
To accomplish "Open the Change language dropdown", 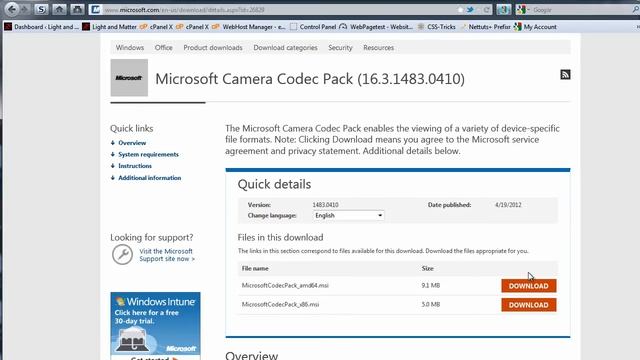I will (x=348, y=216).
